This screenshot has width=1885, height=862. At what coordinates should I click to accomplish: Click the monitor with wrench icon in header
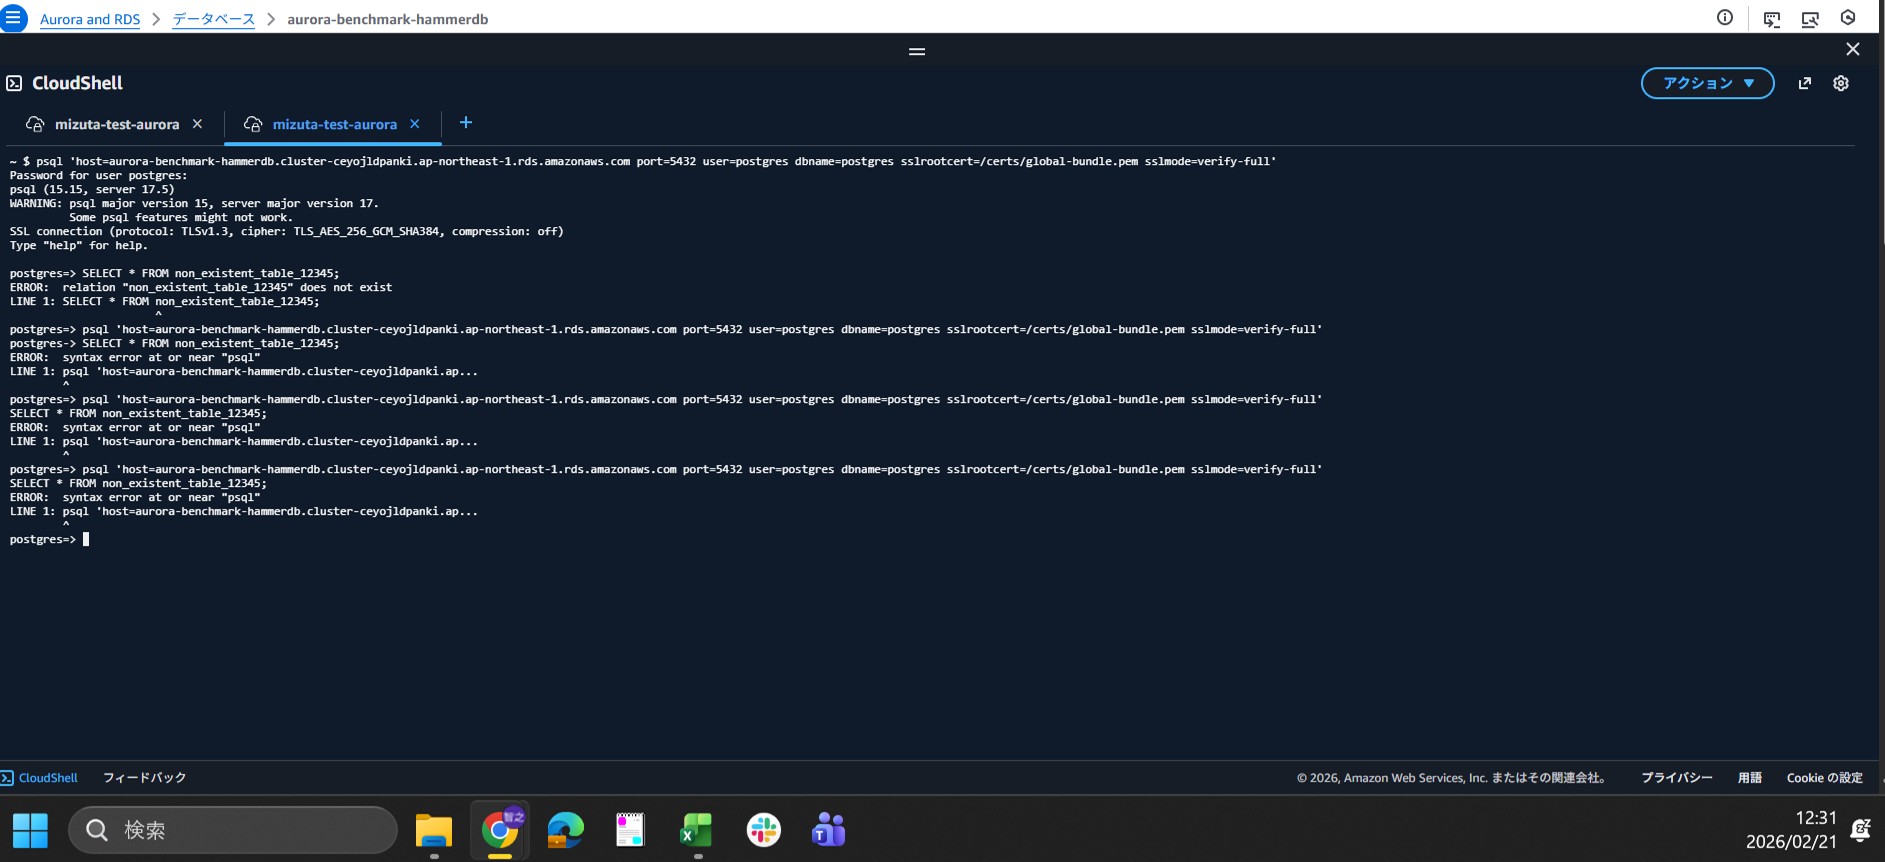(1810, 19)
